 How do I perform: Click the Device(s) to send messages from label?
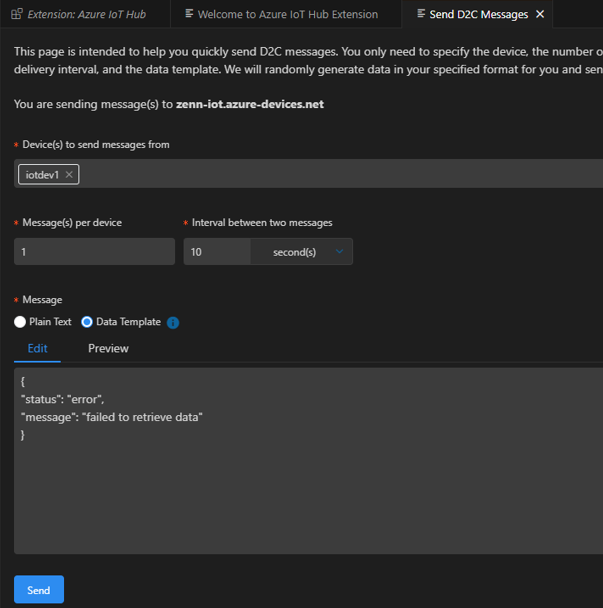point(96,145)
